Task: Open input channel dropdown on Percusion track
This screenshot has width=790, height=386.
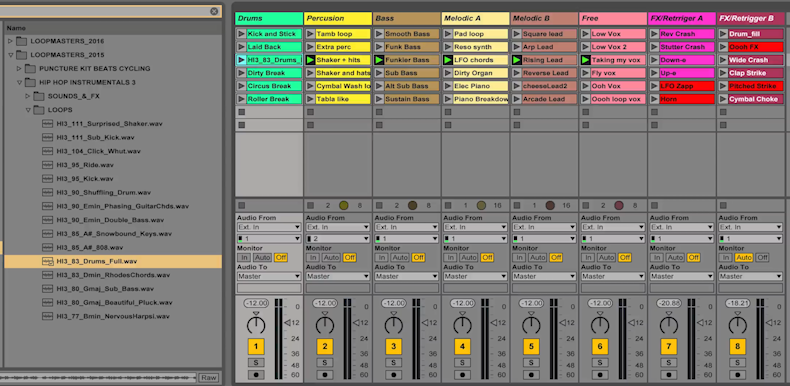Action: (x=338, y=239)
